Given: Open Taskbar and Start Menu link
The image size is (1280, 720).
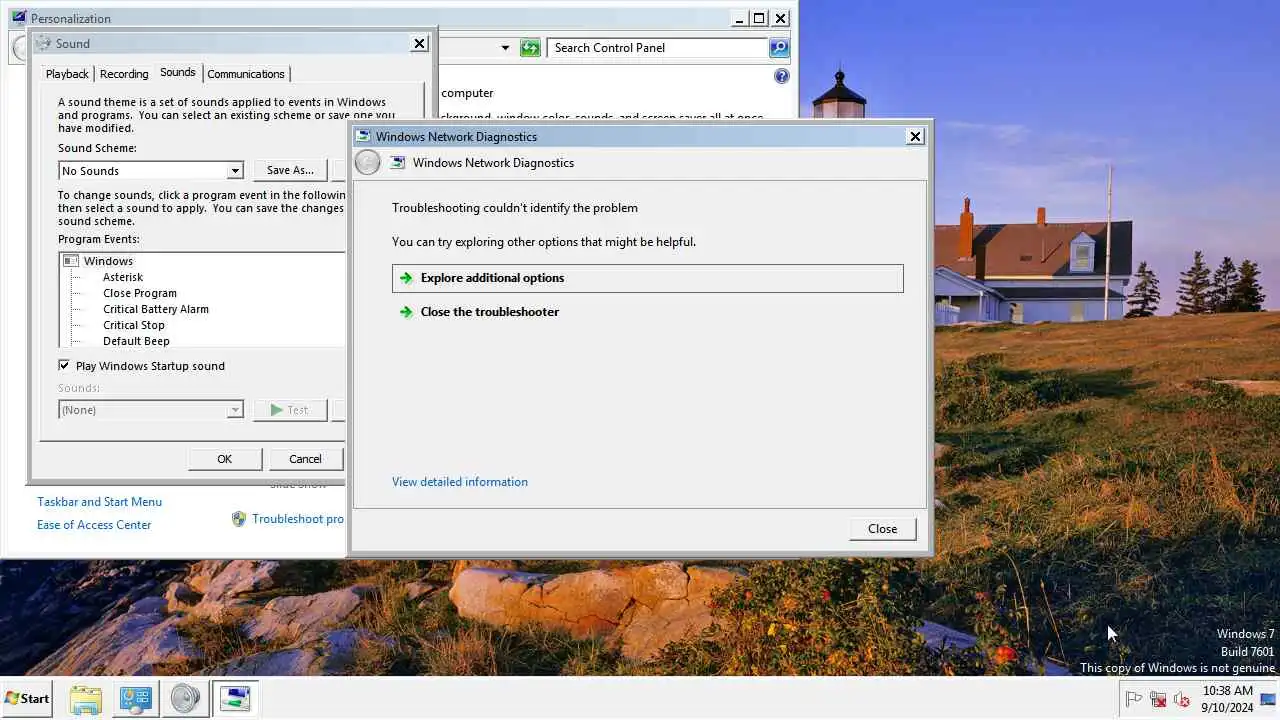Looking at the screenshot, I should [99, 502].
